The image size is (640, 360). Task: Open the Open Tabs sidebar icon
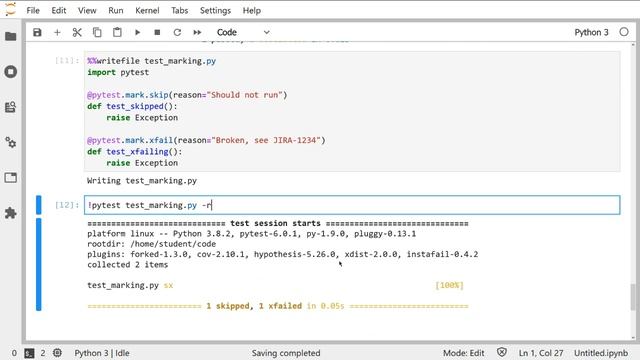11,178
